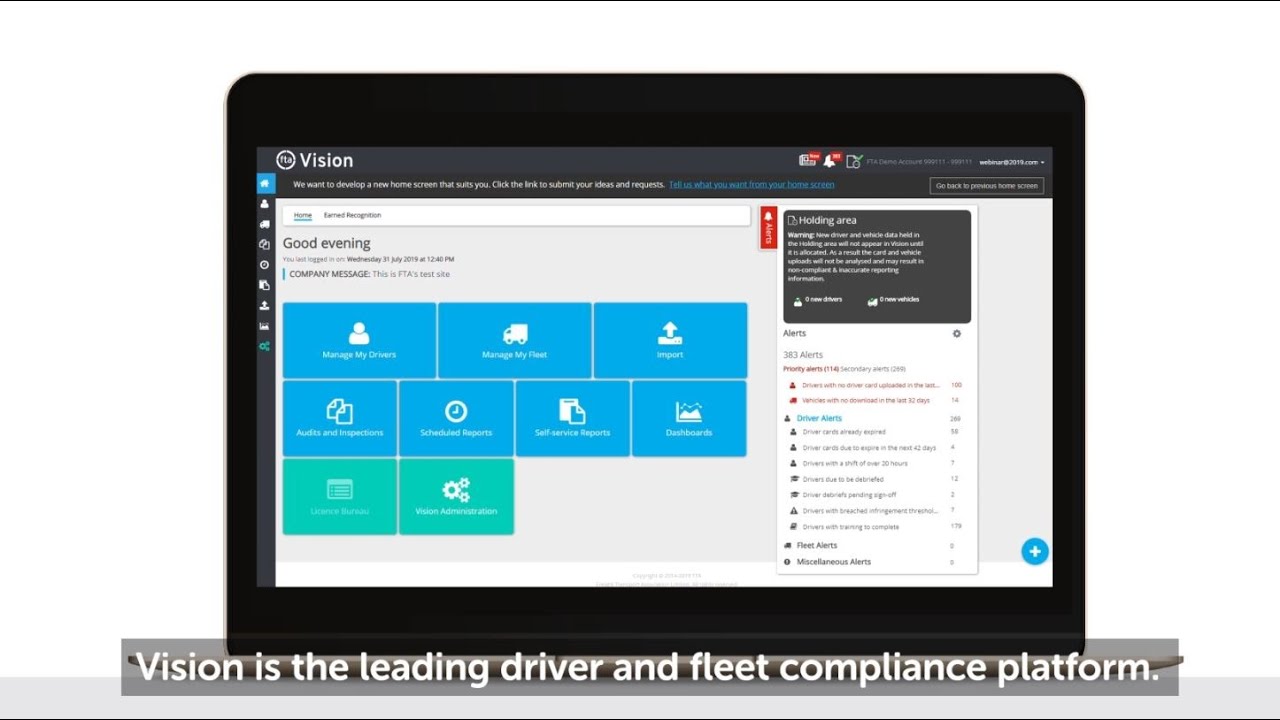This screenshot has height=720, width=1280.
Task: Click the document checkmark icon in header
Action: tap(853, 161)
